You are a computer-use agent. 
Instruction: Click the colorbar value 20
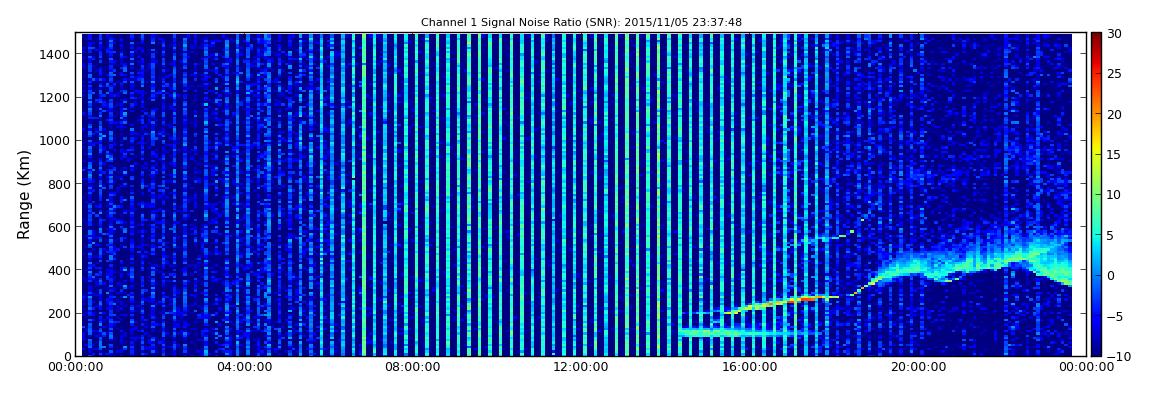[1115, 114]
